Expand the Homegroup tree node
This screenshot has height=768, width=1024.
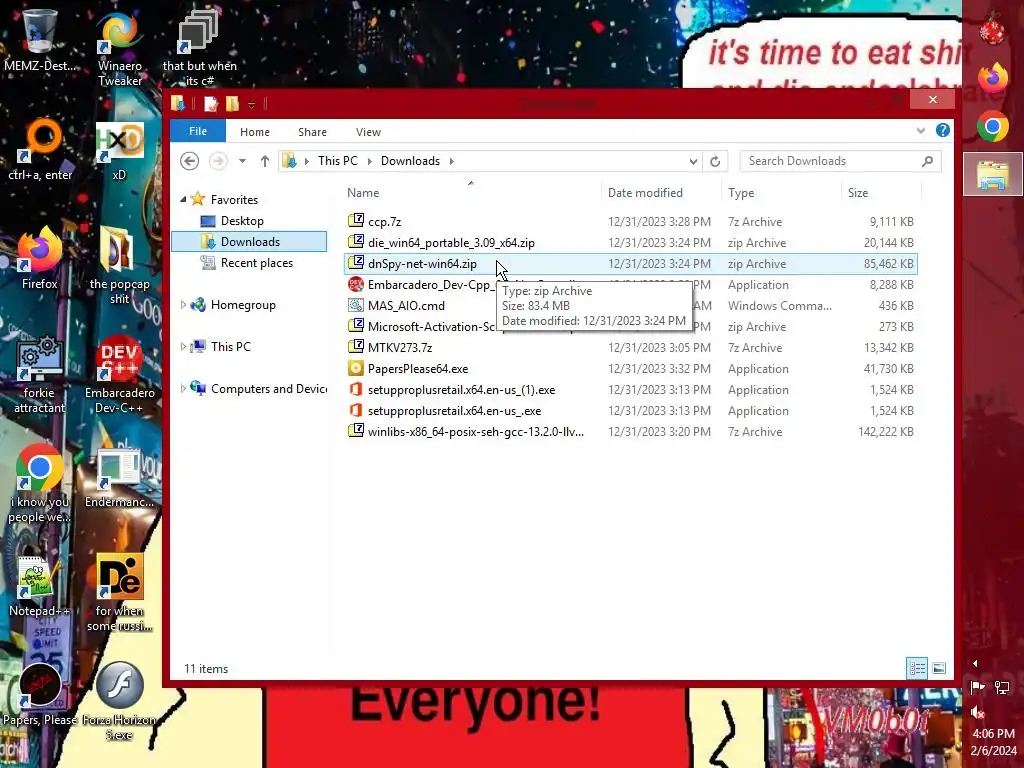tap(183, 304)
